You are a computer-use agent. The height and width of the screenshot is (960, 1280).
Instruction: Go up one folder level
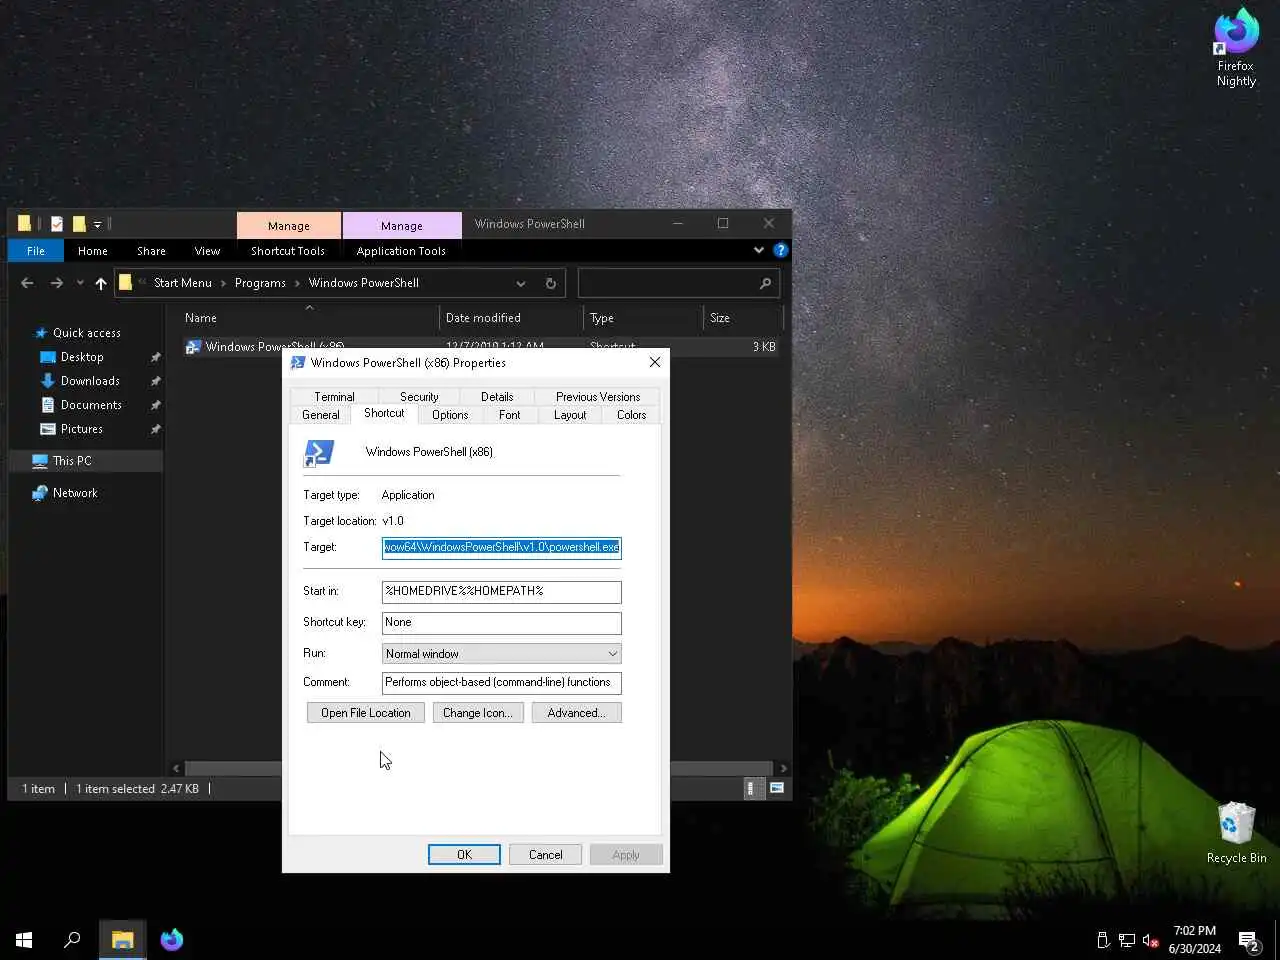tap(101, 283)
